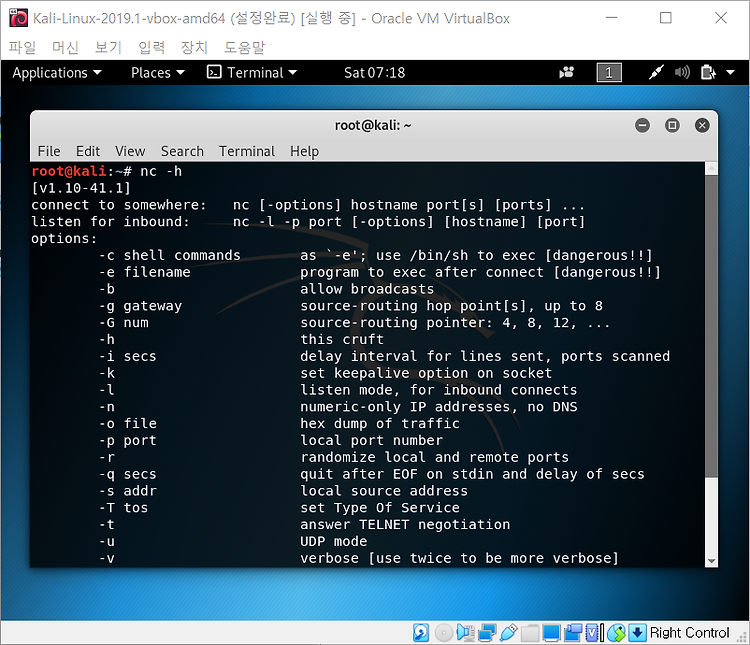The width and height of the screenshot is (750, 645).
Task: Click the battery charging icon in Kali panel
Action: coord(708,73)
